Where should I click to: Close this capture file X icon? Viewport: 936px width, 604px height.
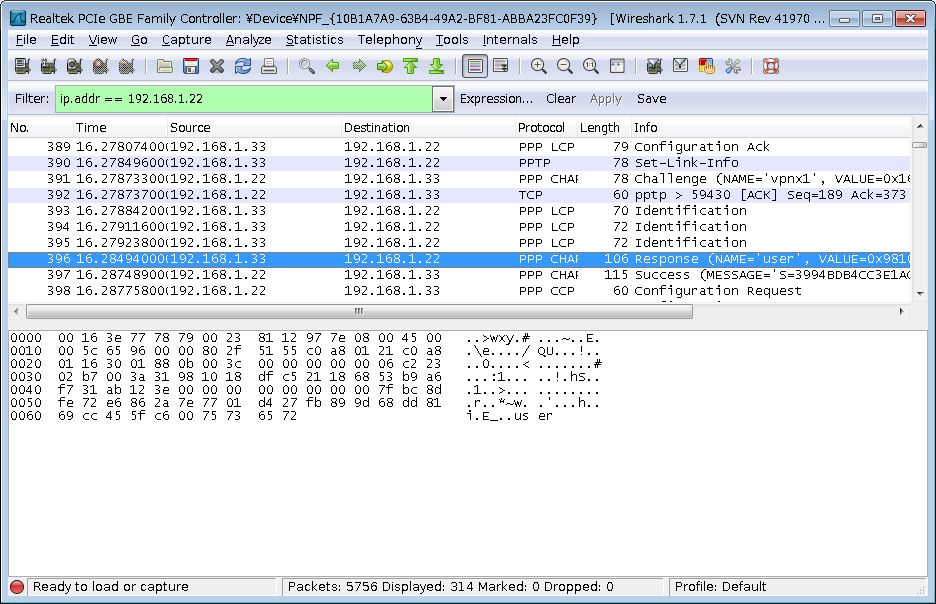pyautogui.click(x=217, y=66)
